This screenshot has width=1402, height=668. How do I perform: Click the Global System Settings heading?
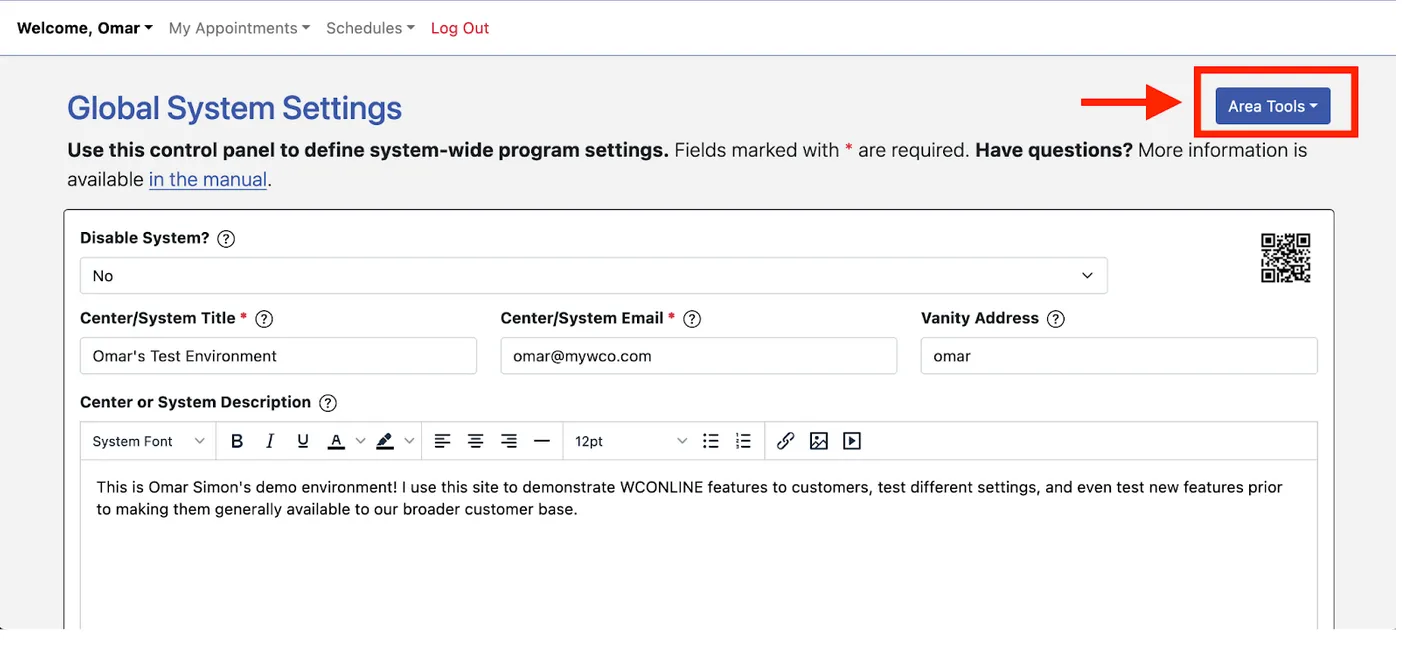234,108
